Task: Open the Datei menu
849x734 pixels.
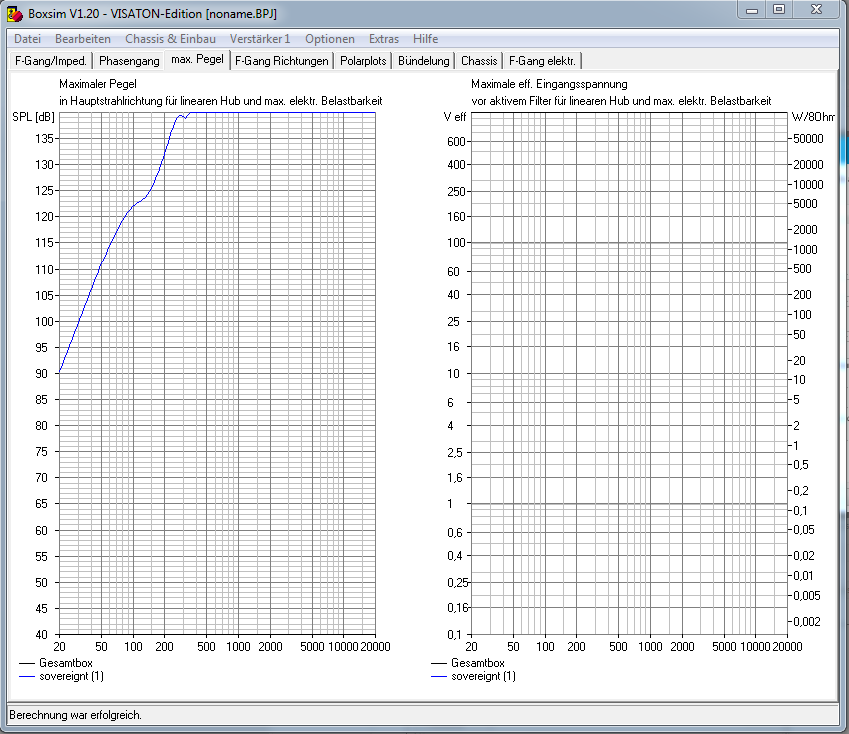Action: pos(27,39)
